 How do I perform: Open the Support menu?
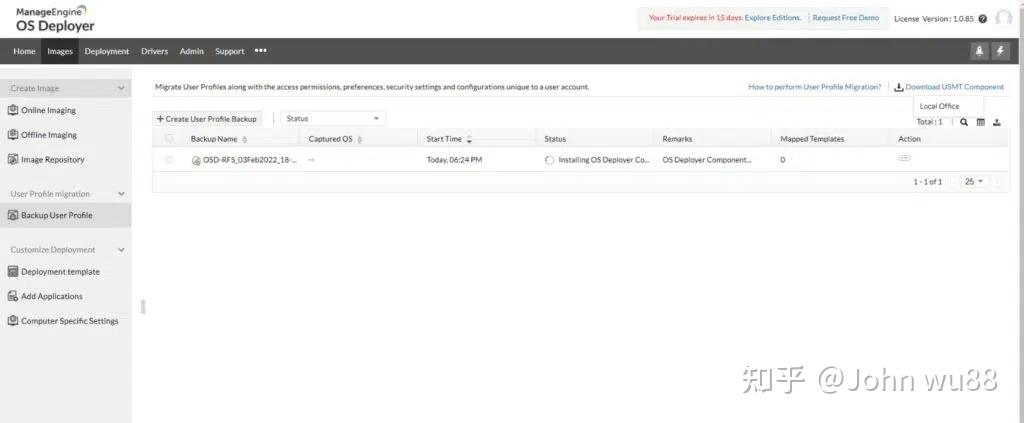230,51
